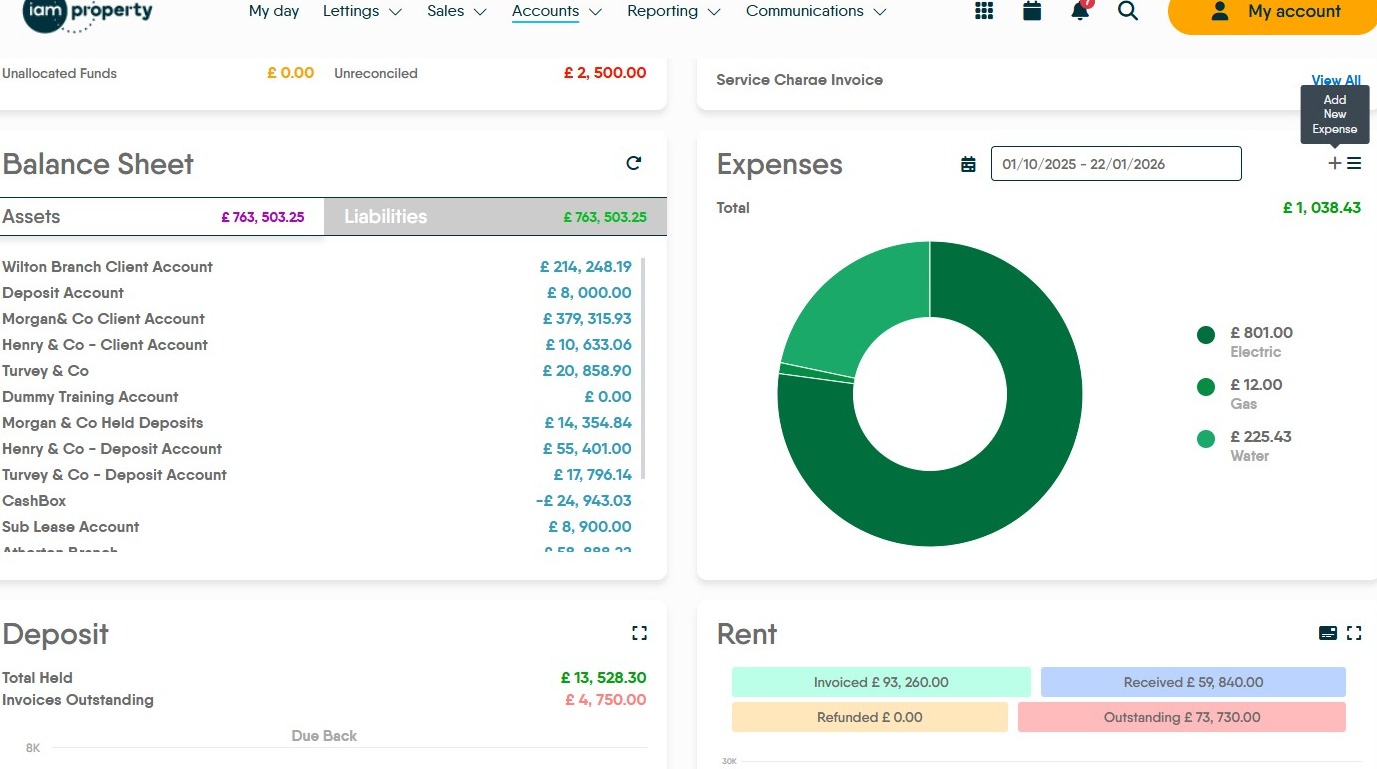Click the View All link
1377x769 pixels.
1335,81
